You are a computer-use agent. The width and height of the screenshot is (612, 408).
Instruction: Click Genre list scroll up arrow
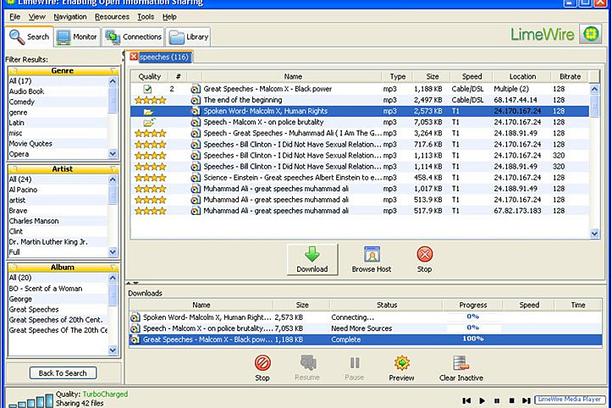(112, 81)
